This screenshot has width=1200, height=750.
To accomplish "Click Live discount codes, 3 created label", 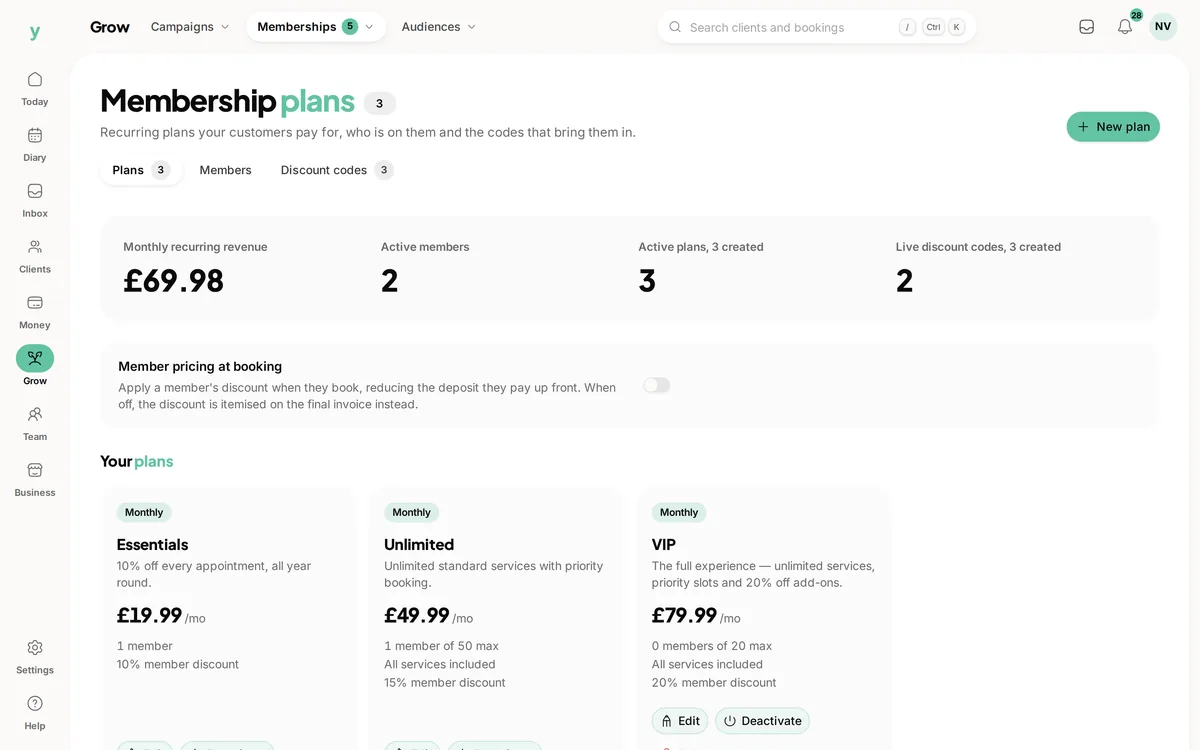I will tap(978, 247).
